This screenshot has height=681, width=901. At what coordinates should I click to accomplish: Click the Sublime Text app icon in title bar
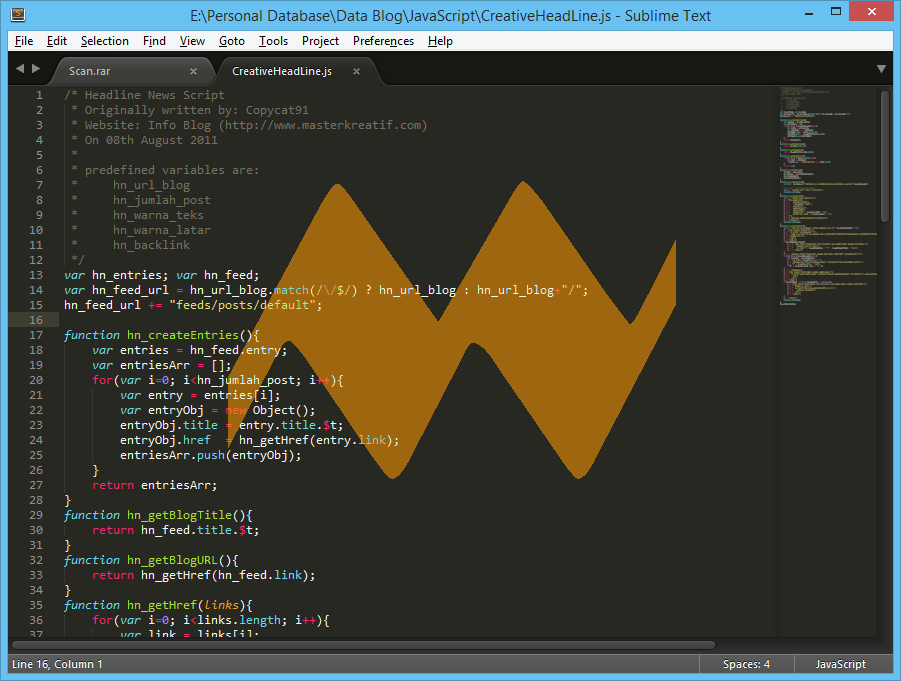(18, 14)
